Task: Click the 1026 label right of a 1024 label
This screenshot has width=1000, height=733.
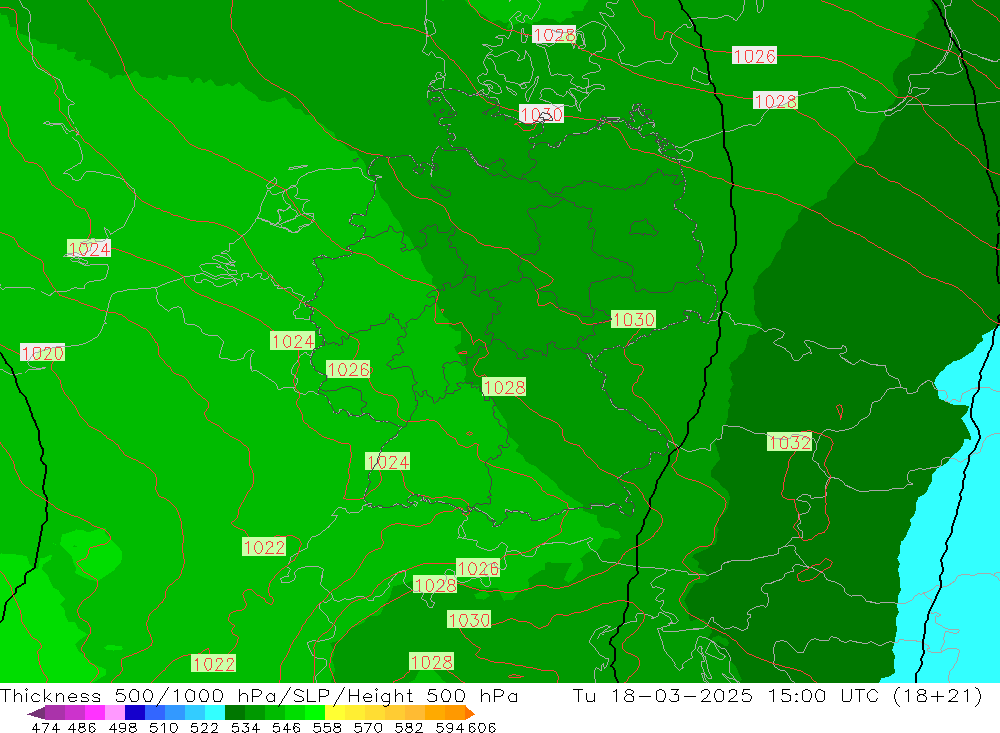Action: click(x=348, y=369)
